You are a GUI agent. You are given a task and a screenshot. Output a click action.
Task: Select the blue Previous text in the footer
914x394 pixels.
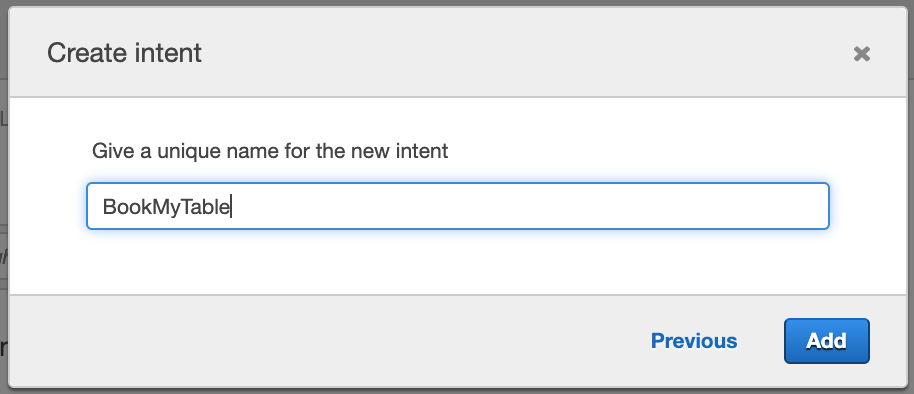(694, 341)
